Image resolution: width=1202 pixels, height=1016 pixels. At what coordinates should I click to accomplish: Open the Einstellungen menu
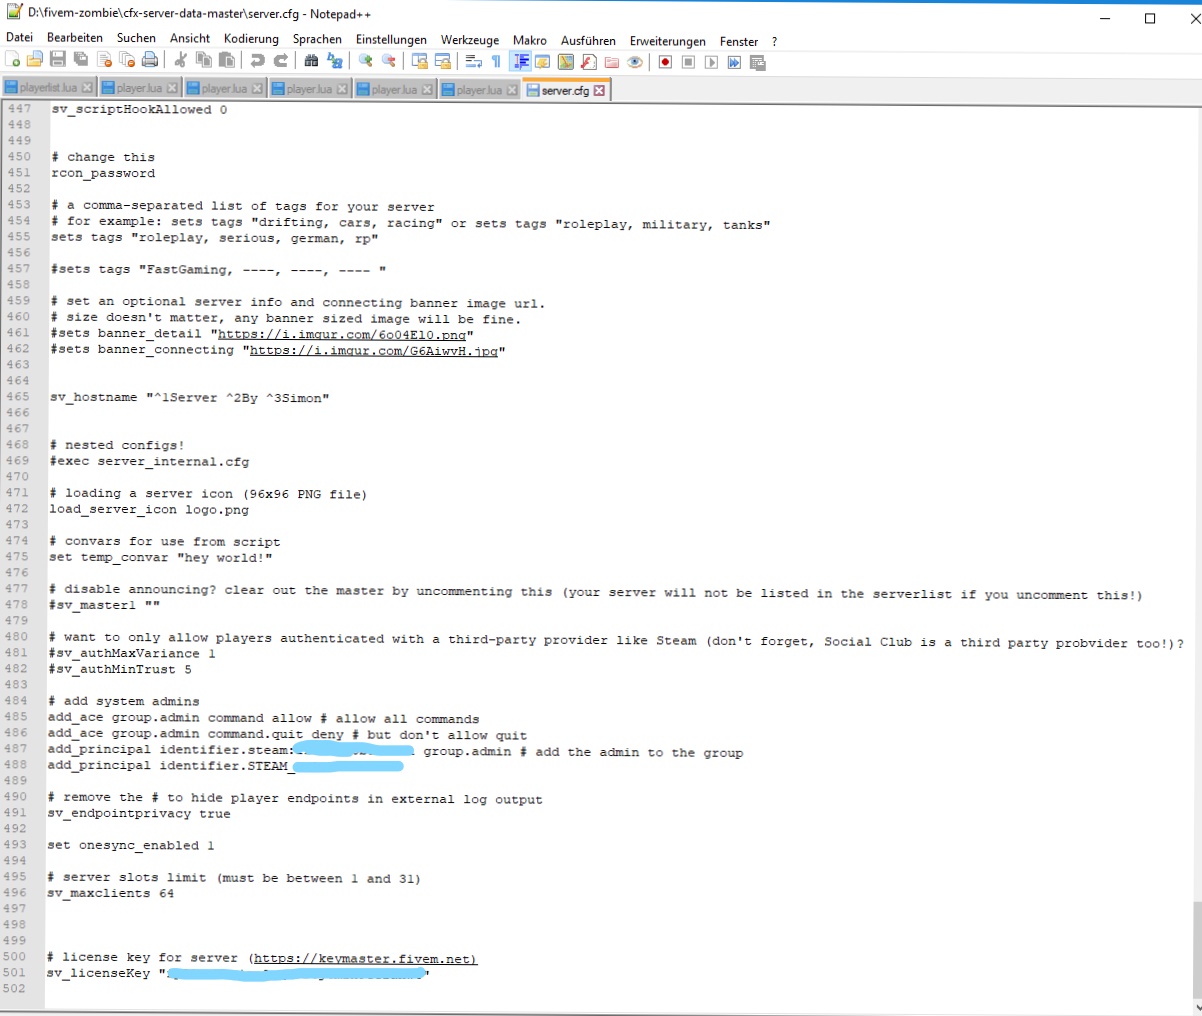(x=391, y=39)
